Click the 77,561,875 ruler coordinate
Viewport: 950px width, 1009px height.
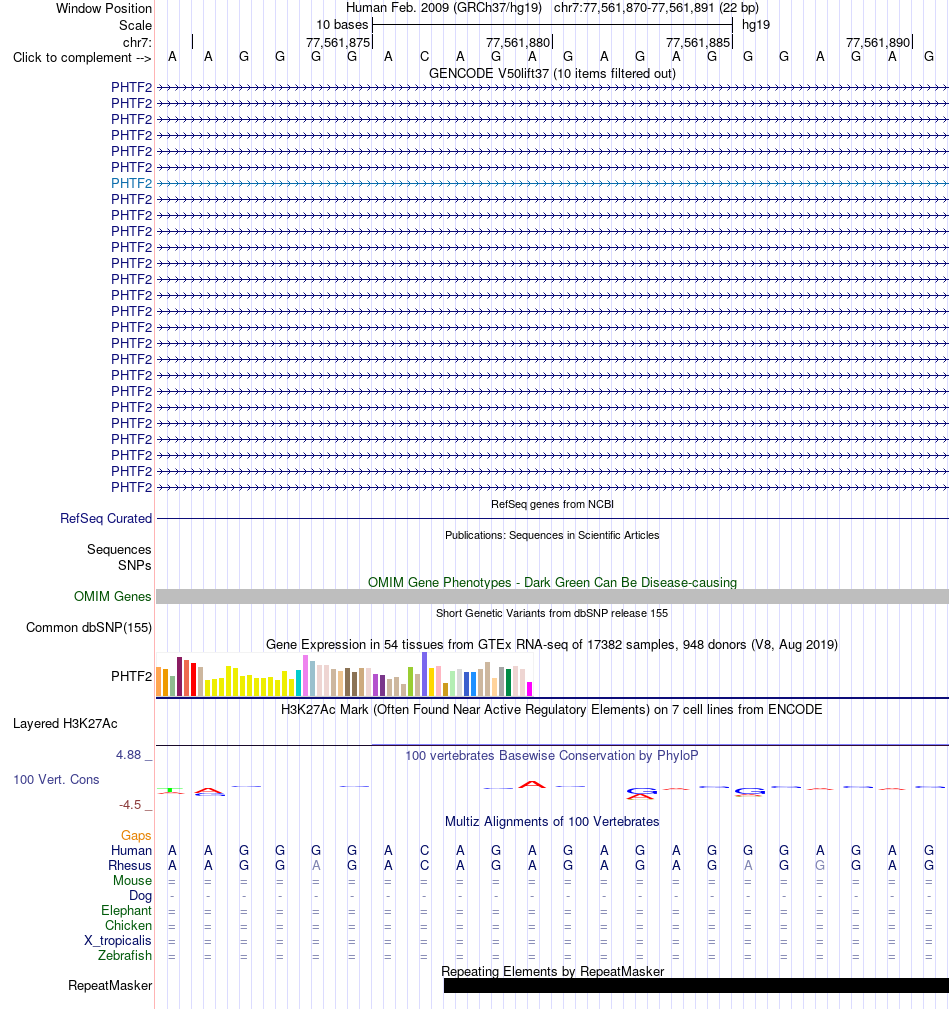(338, 42)
